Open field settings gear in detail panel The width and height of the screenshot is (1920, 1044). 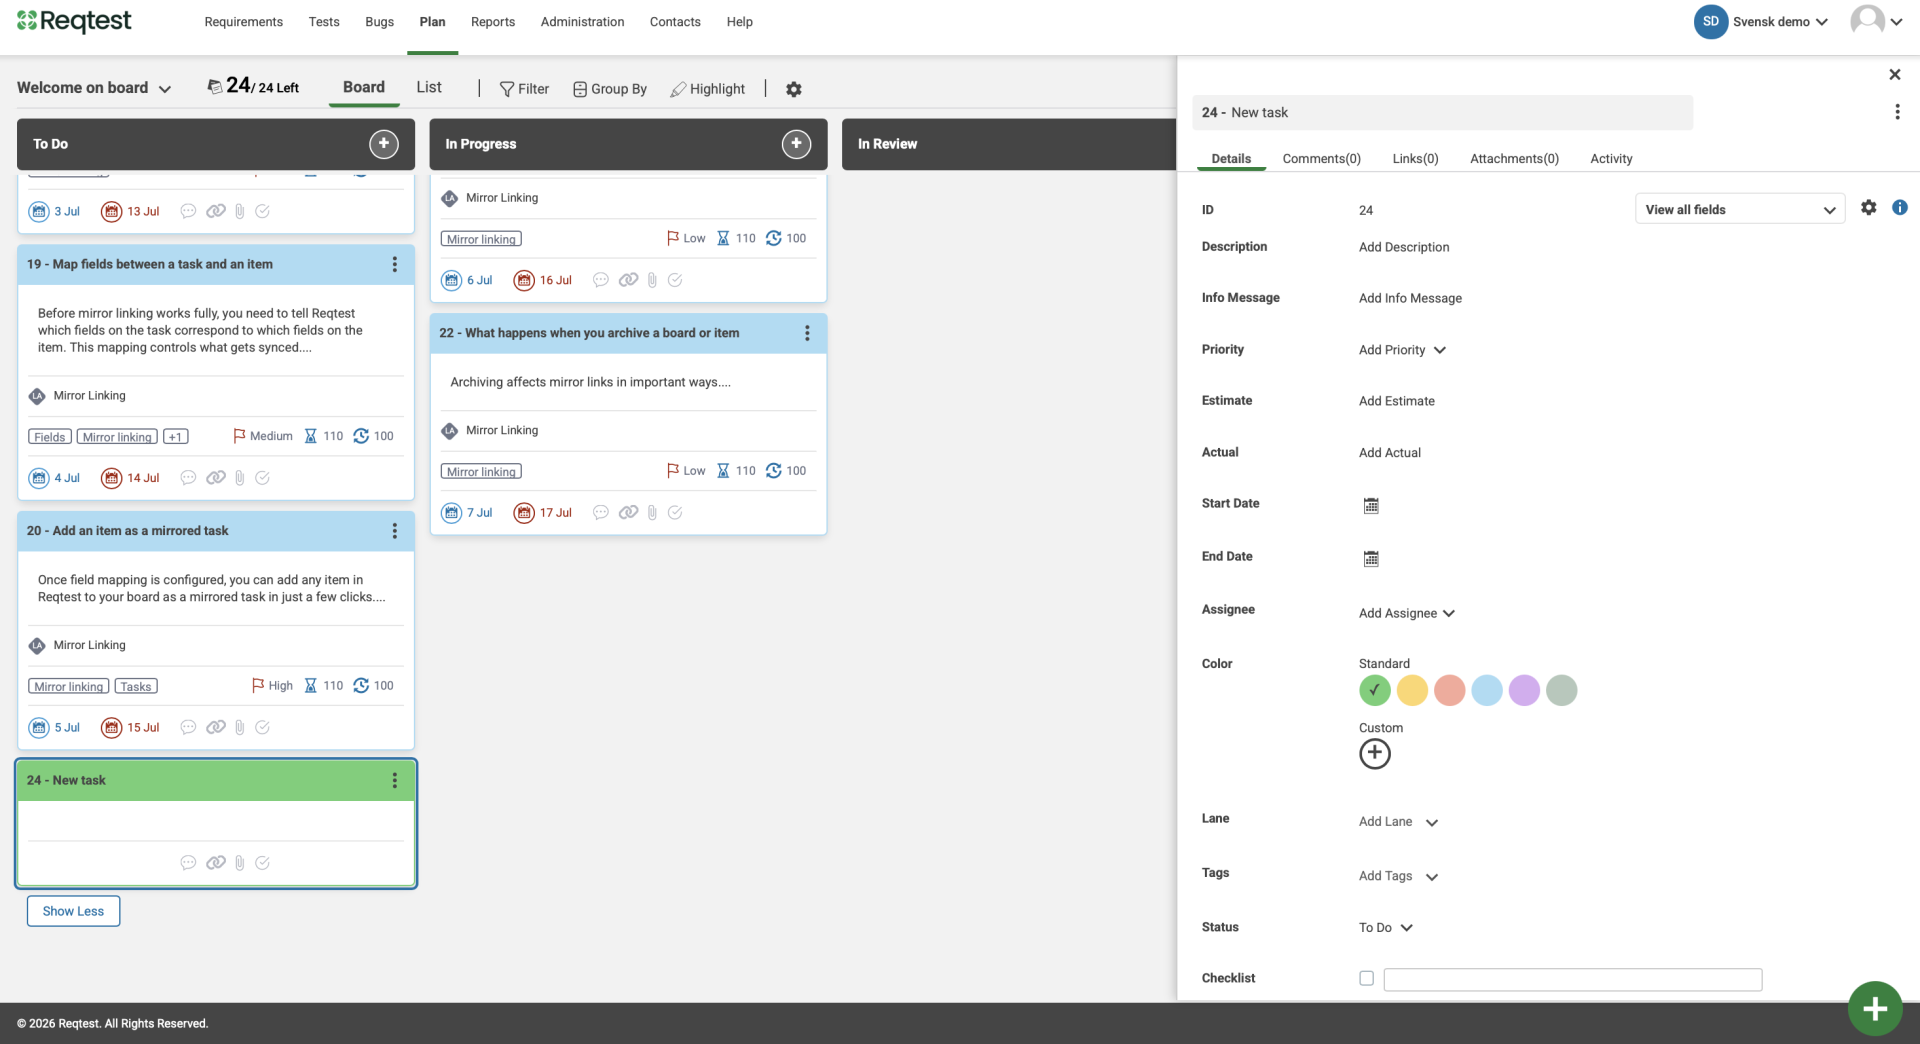pyautogui.click(x=1868, y=208)
